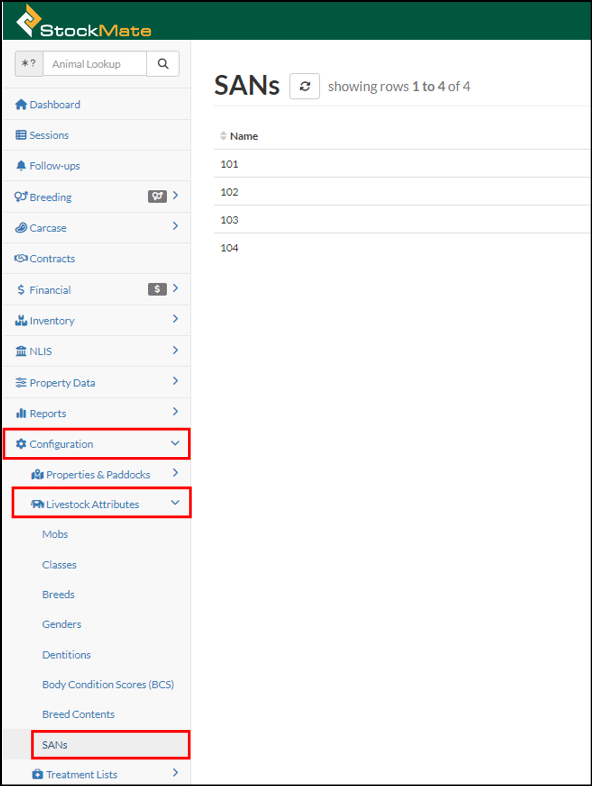Expand the Carcase menu chevron
This screenshot has height=786, width=592.
pos(175,227)
